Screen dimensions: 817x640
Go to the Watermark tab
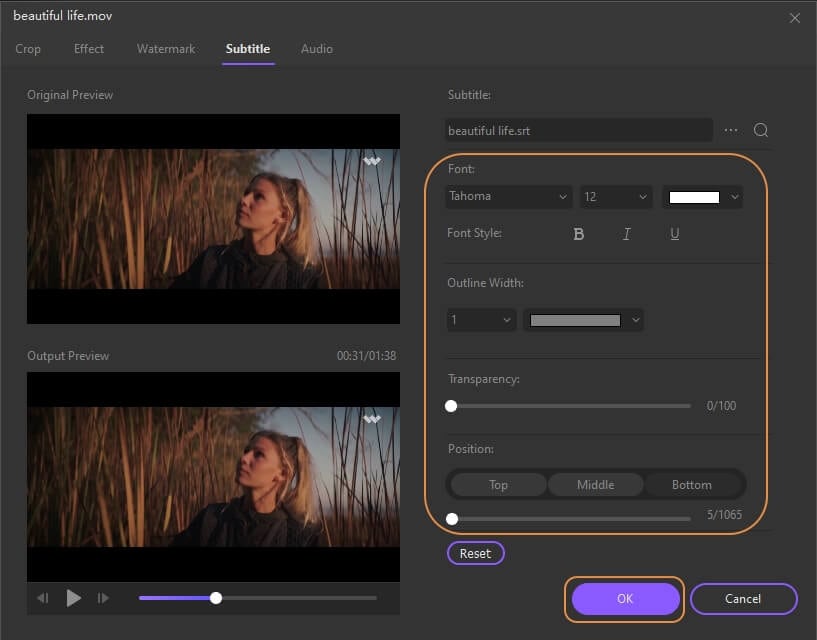pos(166,49)
